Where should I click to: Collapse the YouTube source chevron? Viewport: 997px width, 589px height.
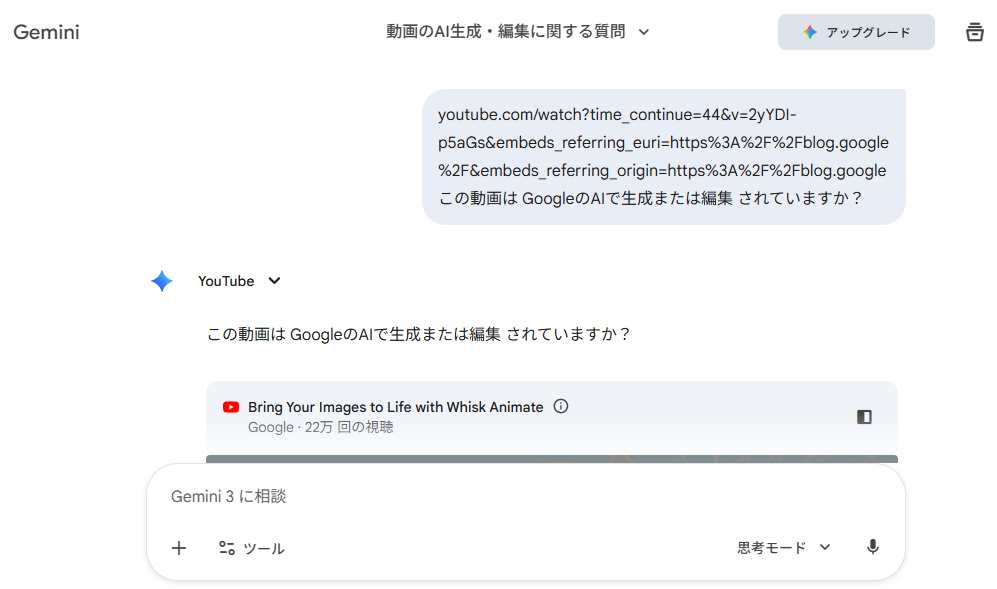pos(275,281)
